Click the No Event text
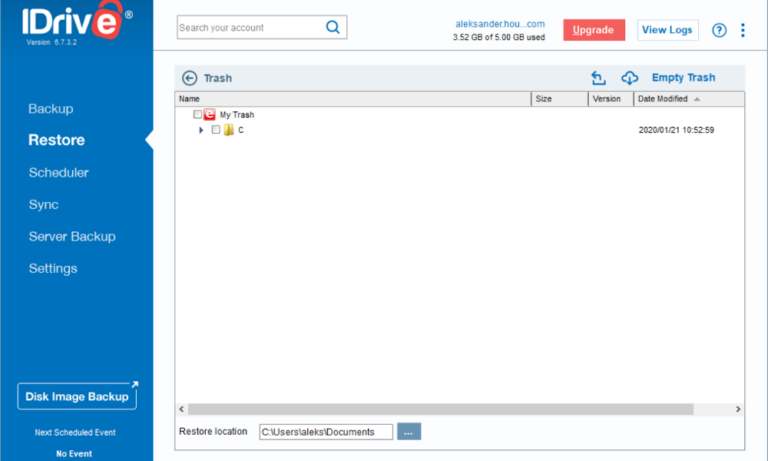This screenshot has width=768, height=461. click(74, 454)
